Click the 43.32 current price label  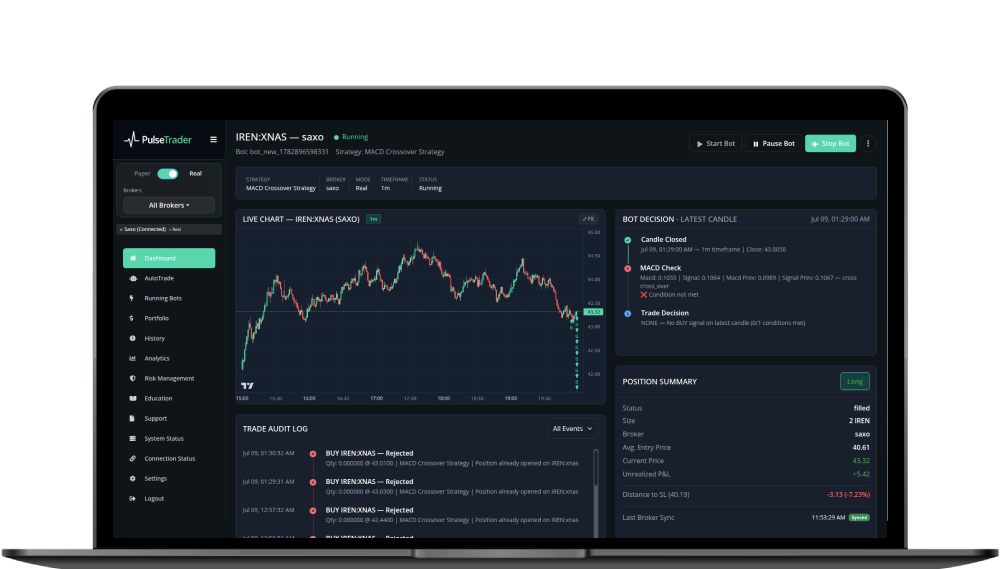coord(593,312)
